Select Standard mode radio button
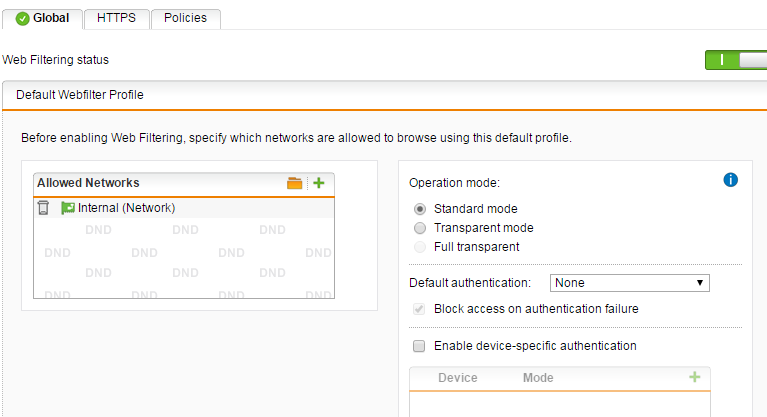Screen dimensions: 767x417 pos(420,209)
